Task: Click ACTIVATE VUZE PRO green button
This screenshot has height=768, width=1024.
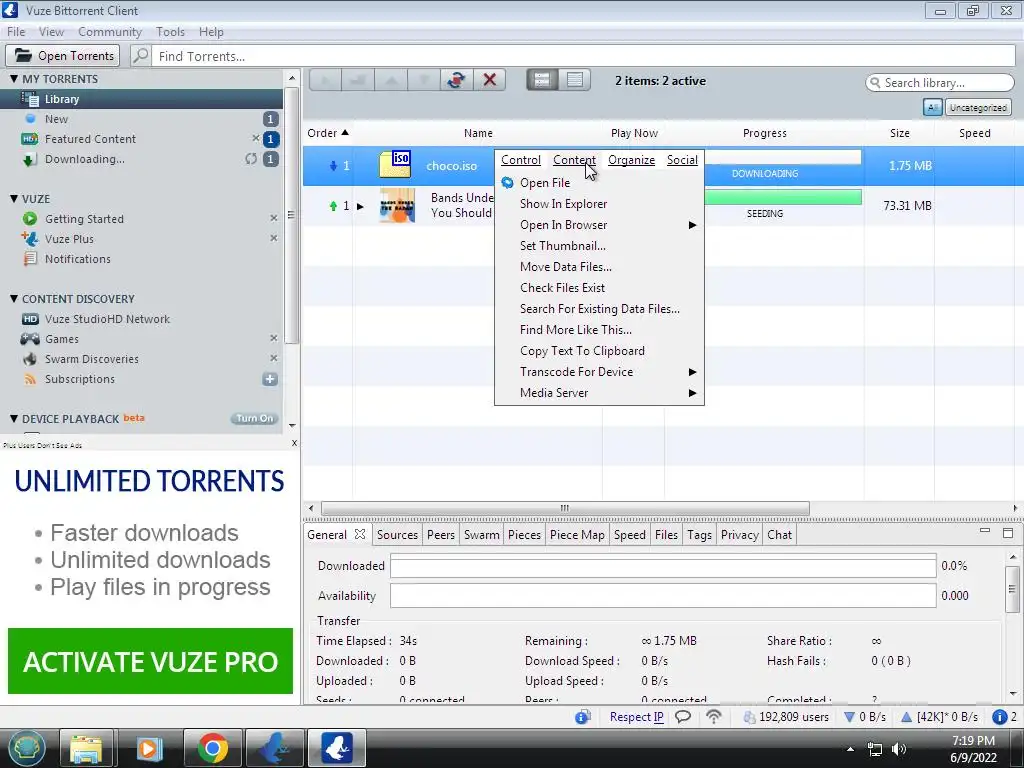Action: pos(150,661)
